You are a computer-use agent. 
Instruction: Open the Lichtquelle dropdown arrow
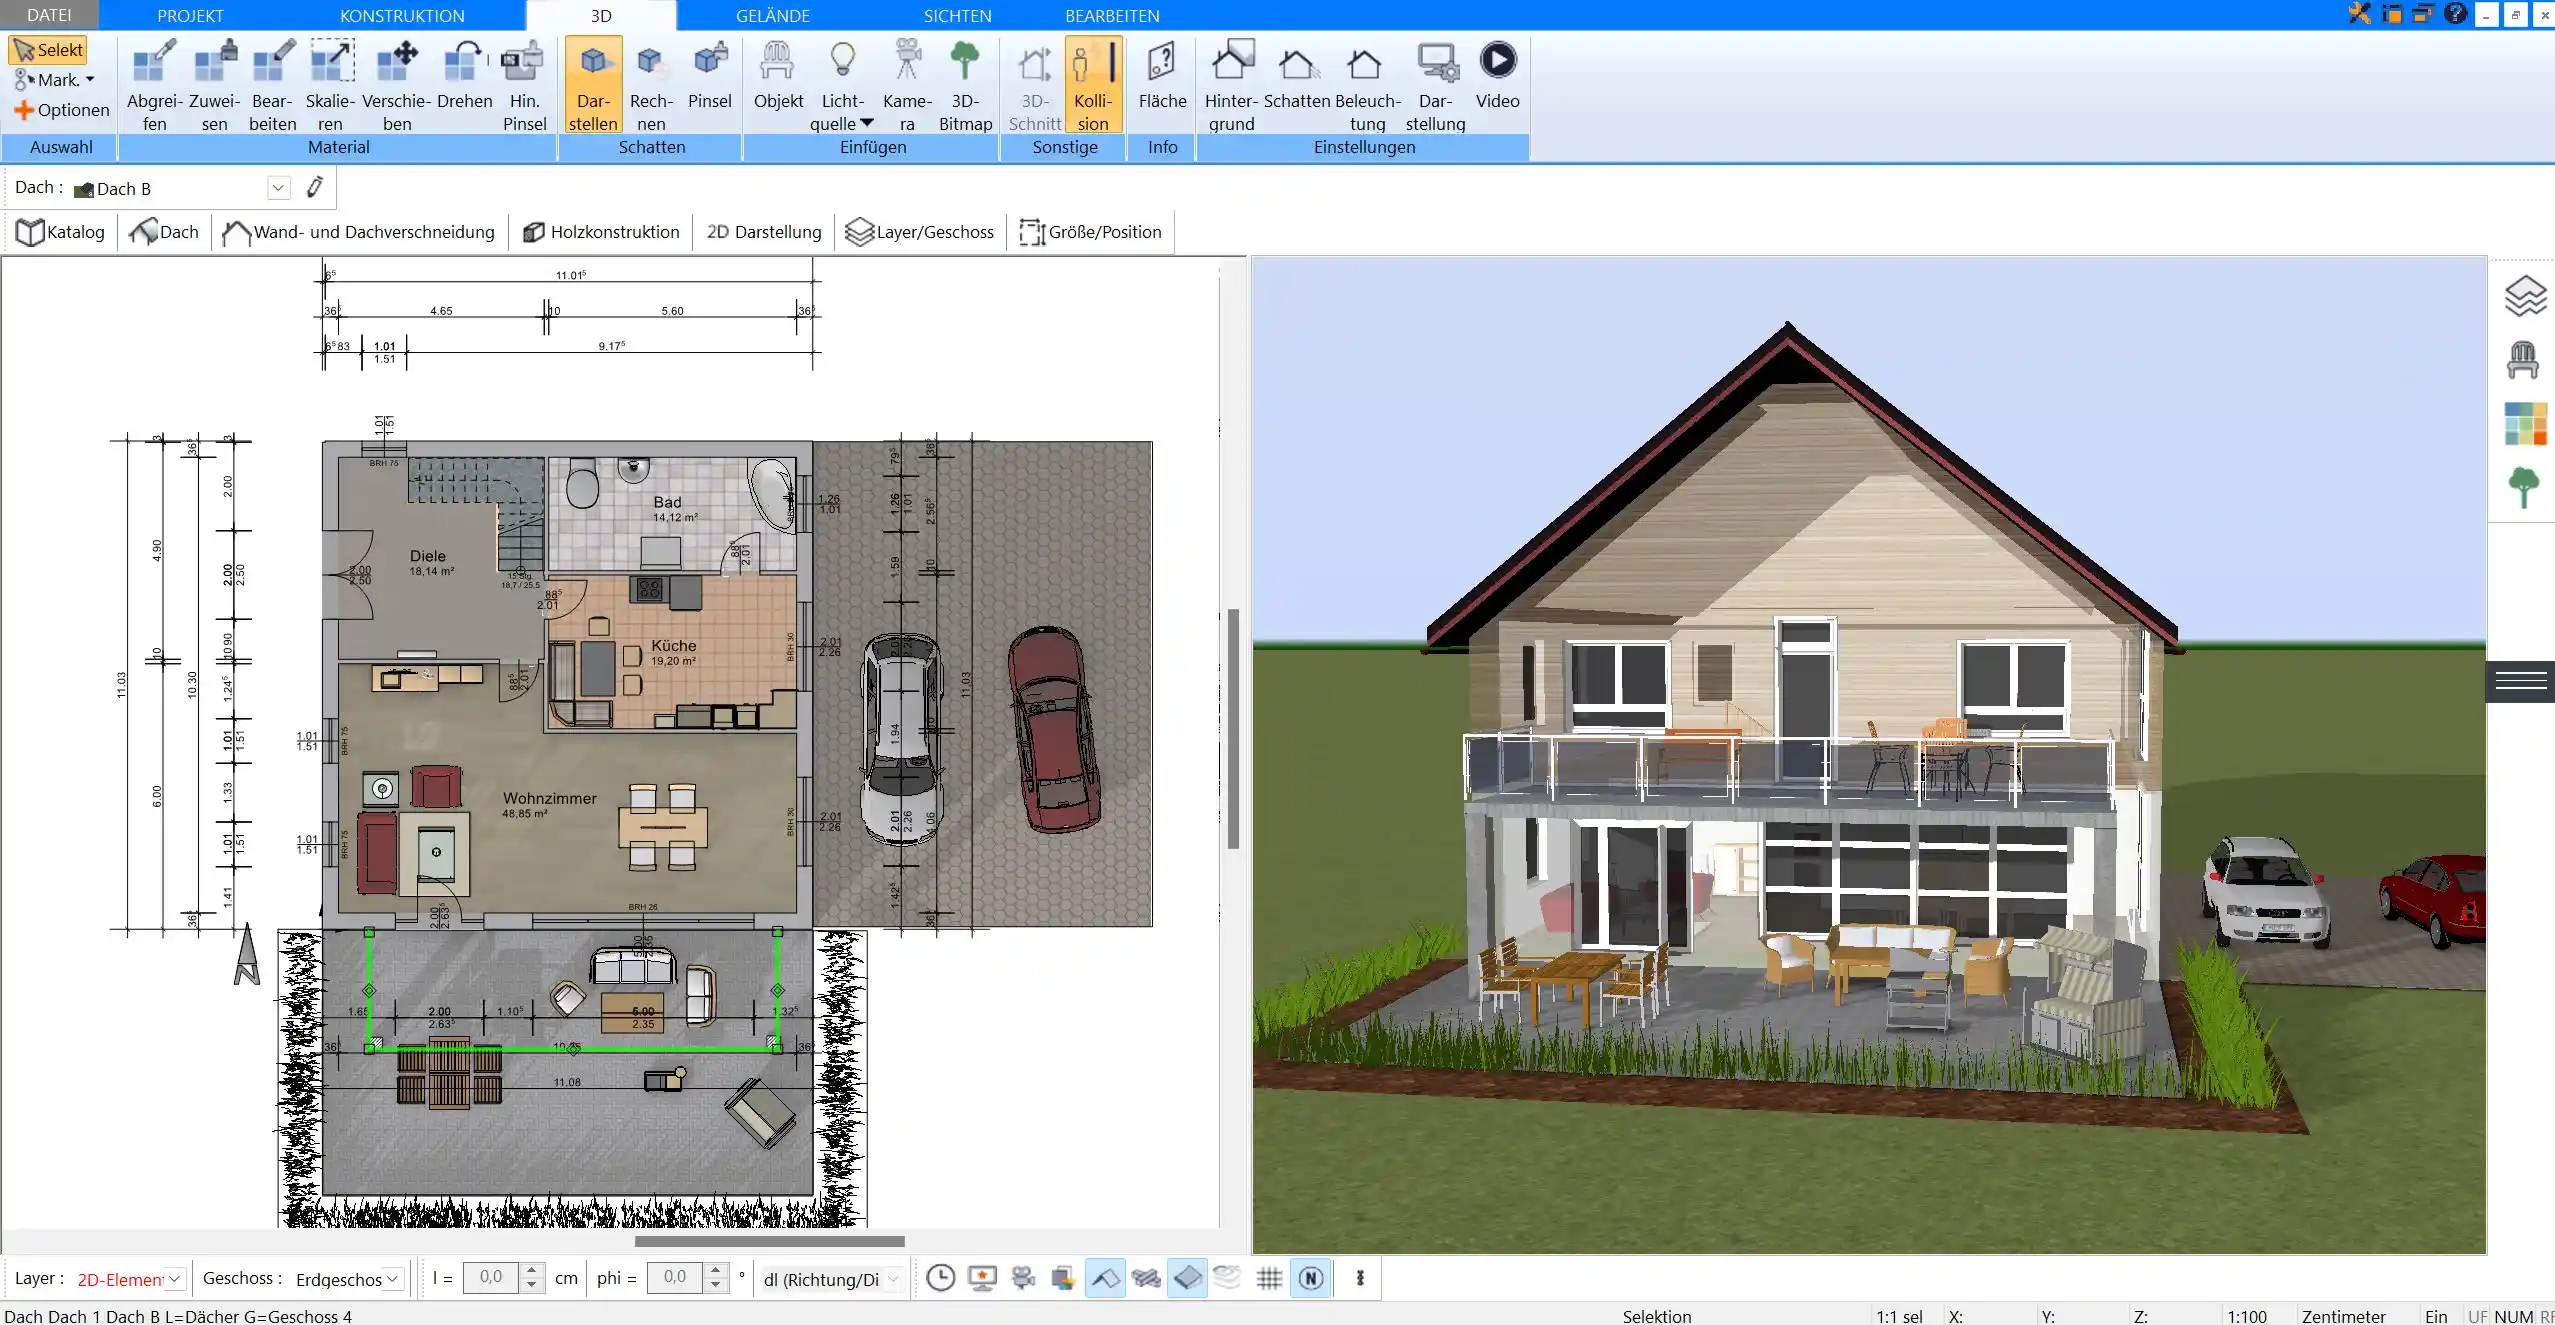point(867,123)
